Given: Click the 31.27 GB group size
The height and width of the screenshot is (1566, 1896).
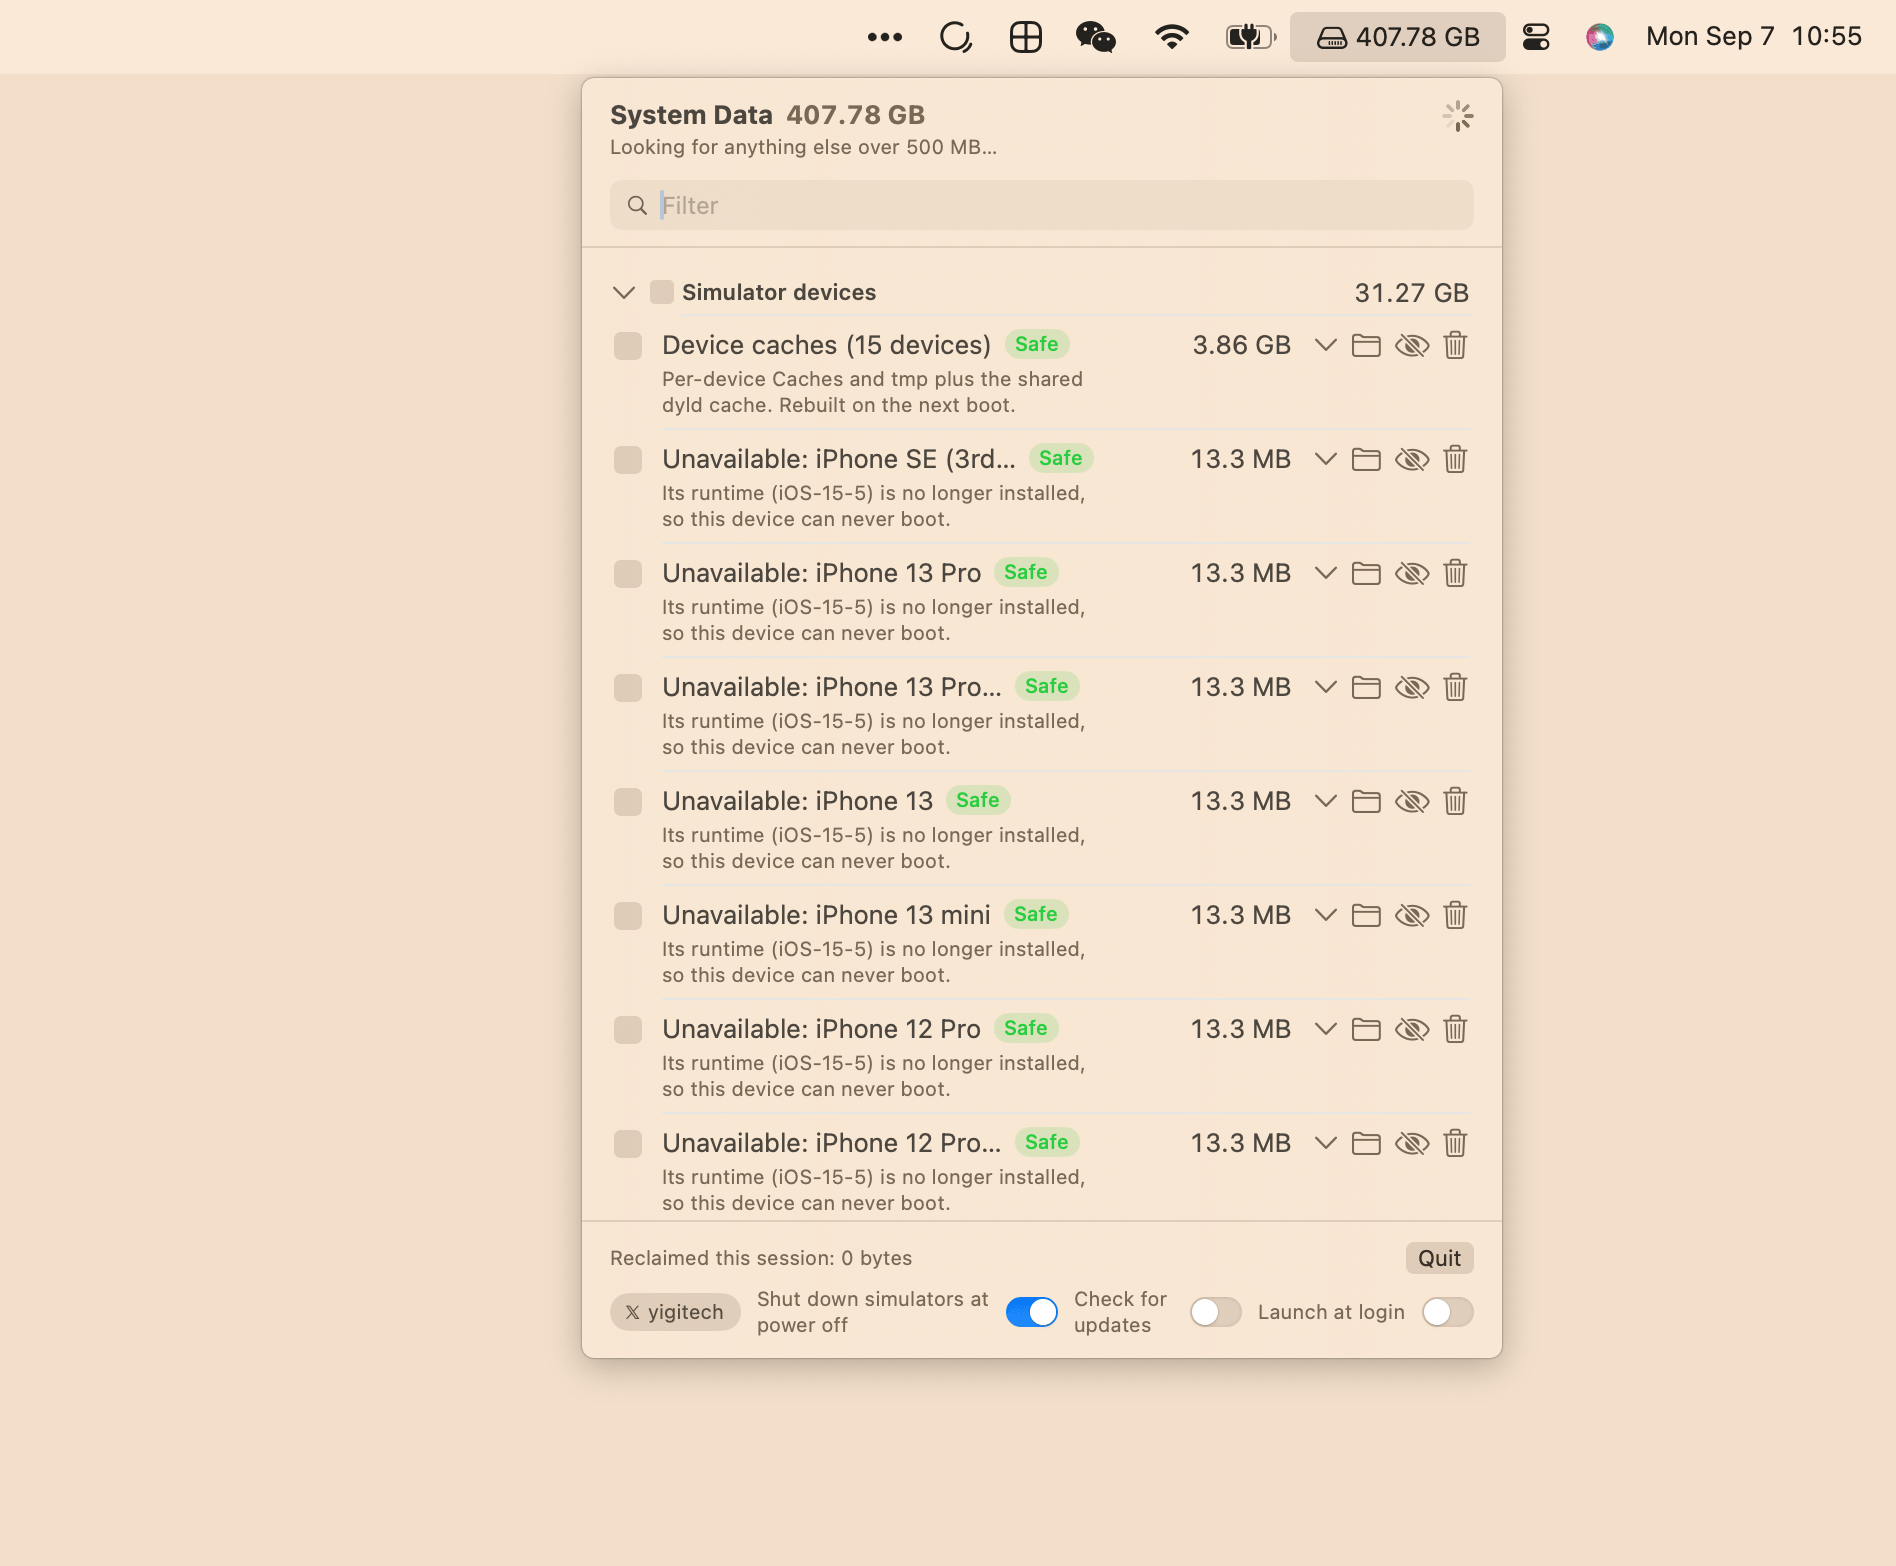Looking at the screenshot, I should point(1412,293).
